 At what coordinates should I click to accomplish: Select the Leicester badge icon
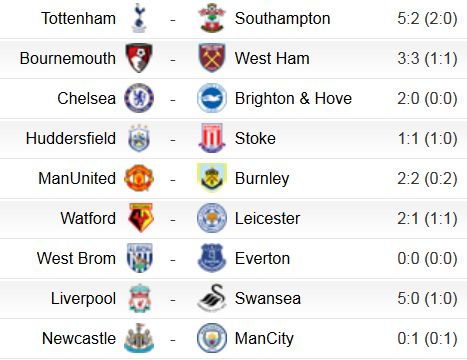[212, 218]
